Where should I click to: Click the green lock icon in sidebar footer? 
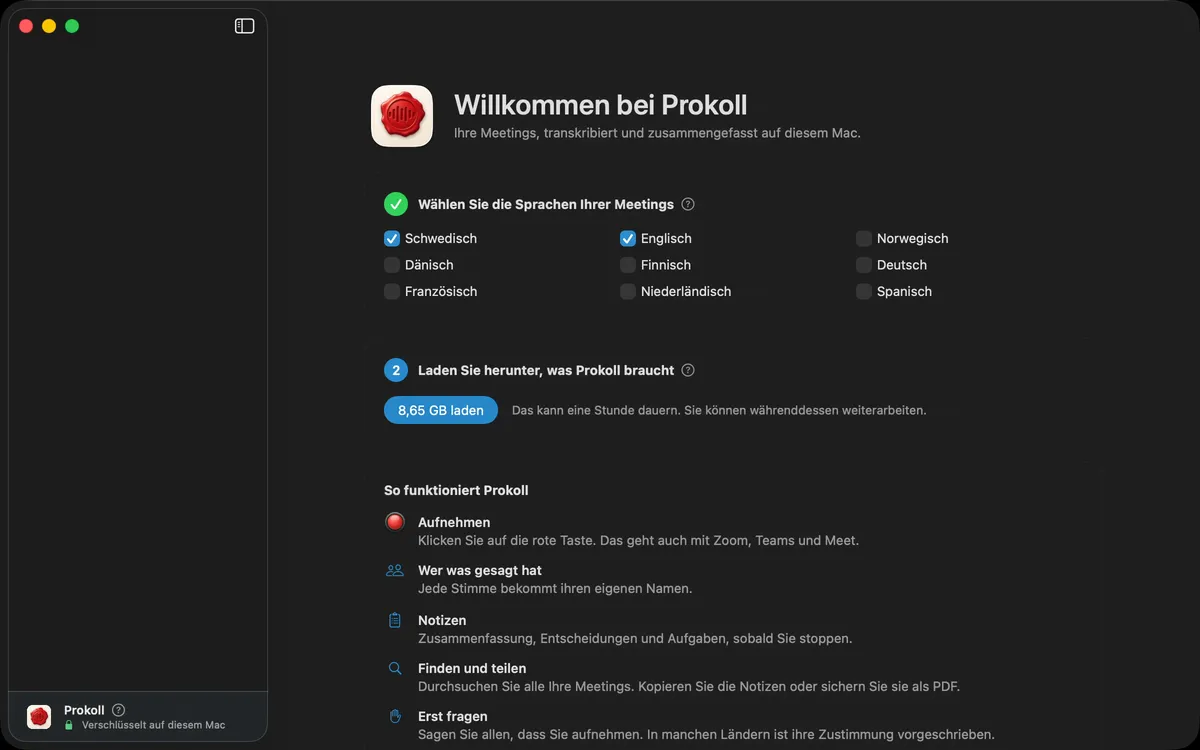coord(69,725)
